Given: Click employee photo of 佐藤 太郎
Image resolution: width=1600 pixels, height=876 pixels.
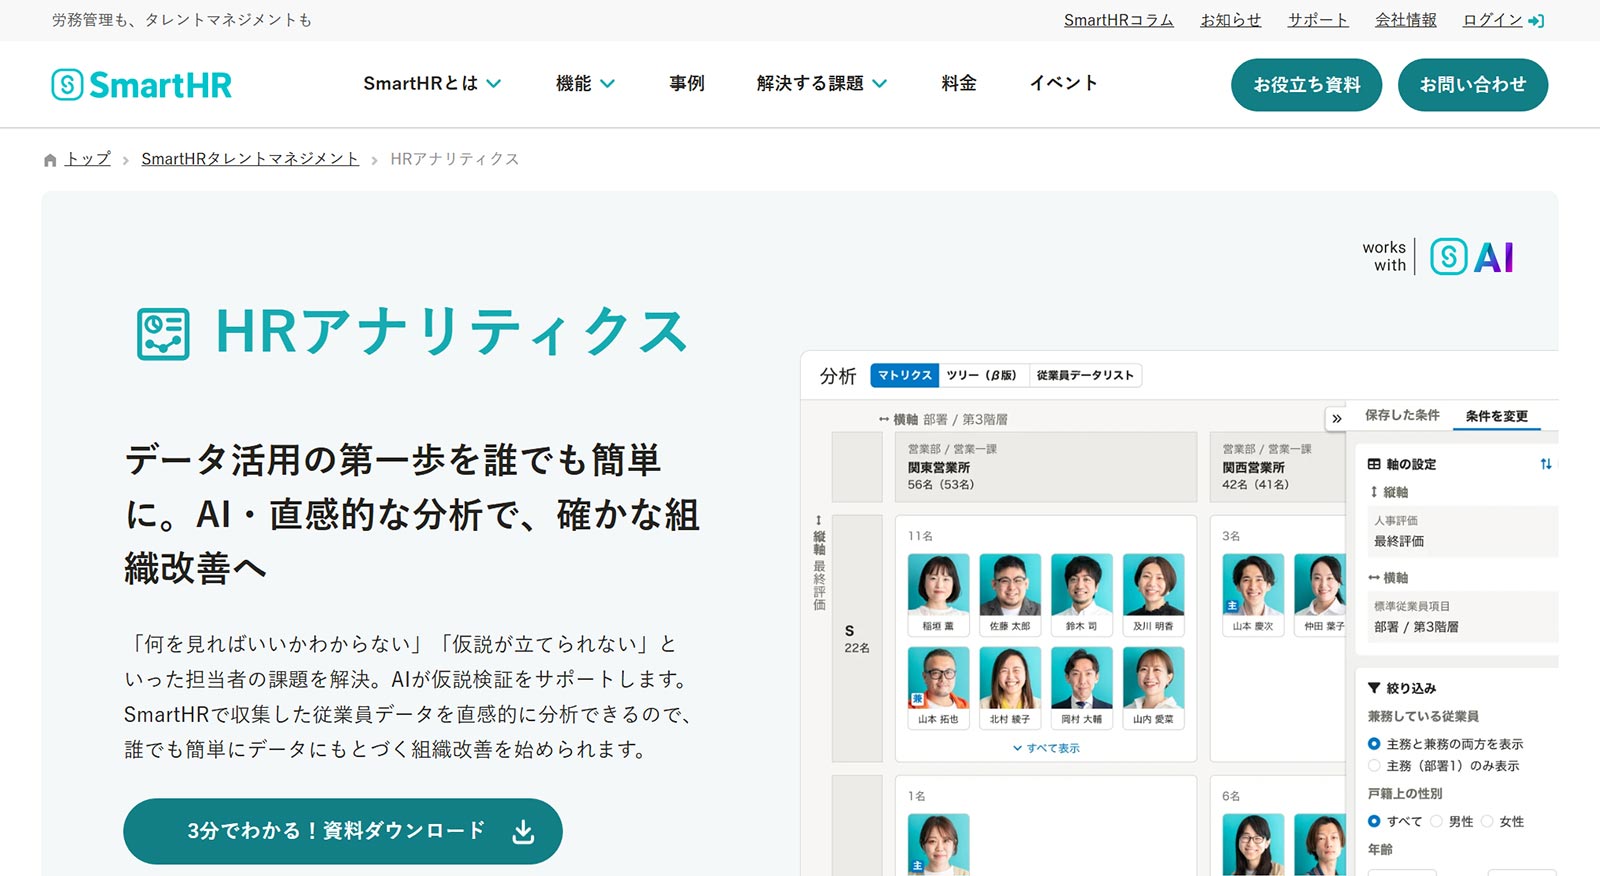Looking at the screenshot, I should (1010, 585).
